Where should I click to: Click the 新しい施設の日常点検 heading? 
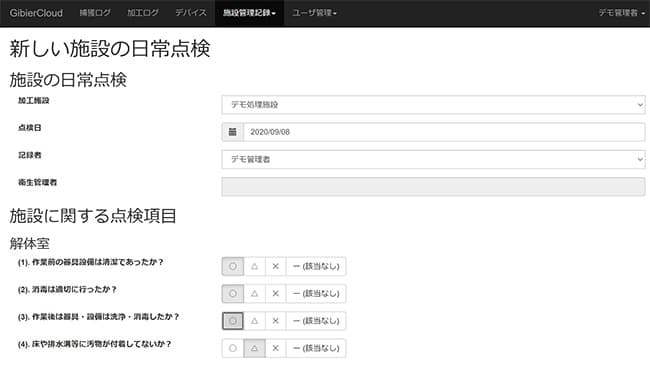tap(110, 49)
